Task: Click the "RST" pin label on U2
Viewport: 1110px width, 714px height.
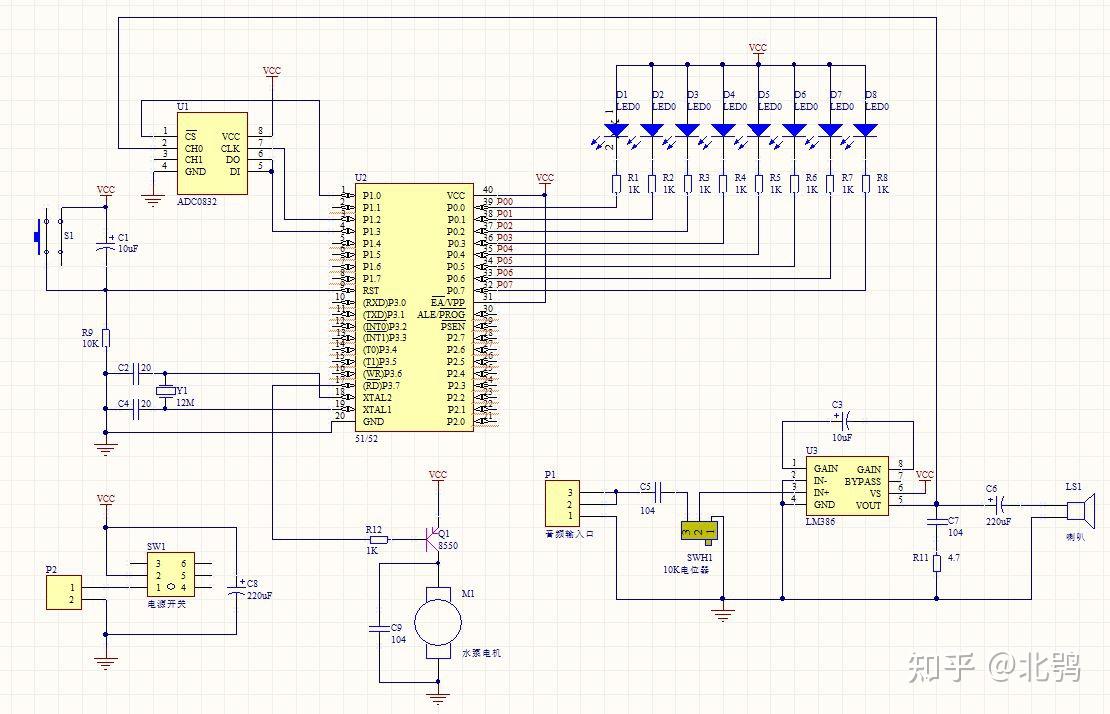Action: pos(370,291)
